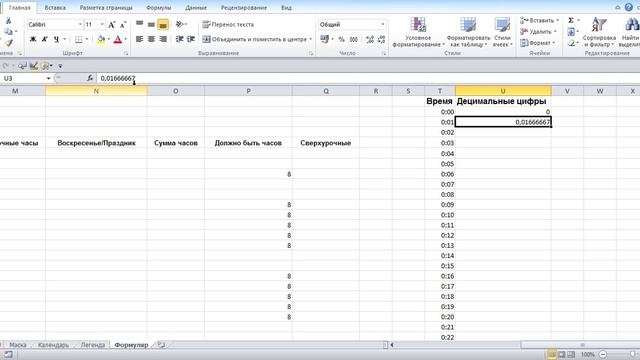The width and height of the screenshot is (640, 360).
Task: Click the Find binoculars icon
Action: (x=631, y=25)
